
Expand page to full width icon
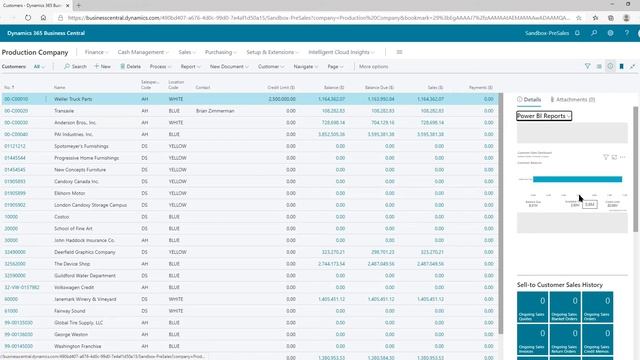(x=632, y=66)
